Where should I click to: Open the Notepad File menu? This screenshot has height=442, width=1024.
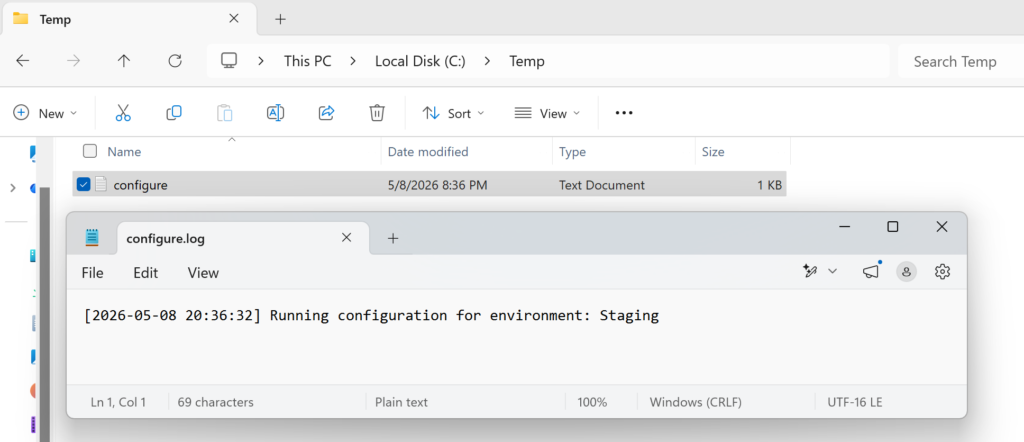coord(92,273)
